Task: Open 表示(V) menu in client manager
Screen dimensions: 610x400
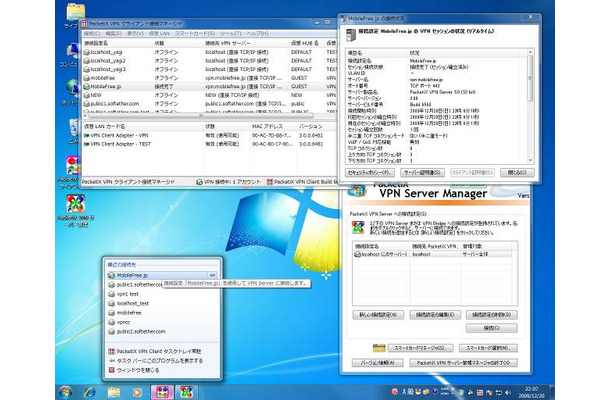Action: [135, 34]
